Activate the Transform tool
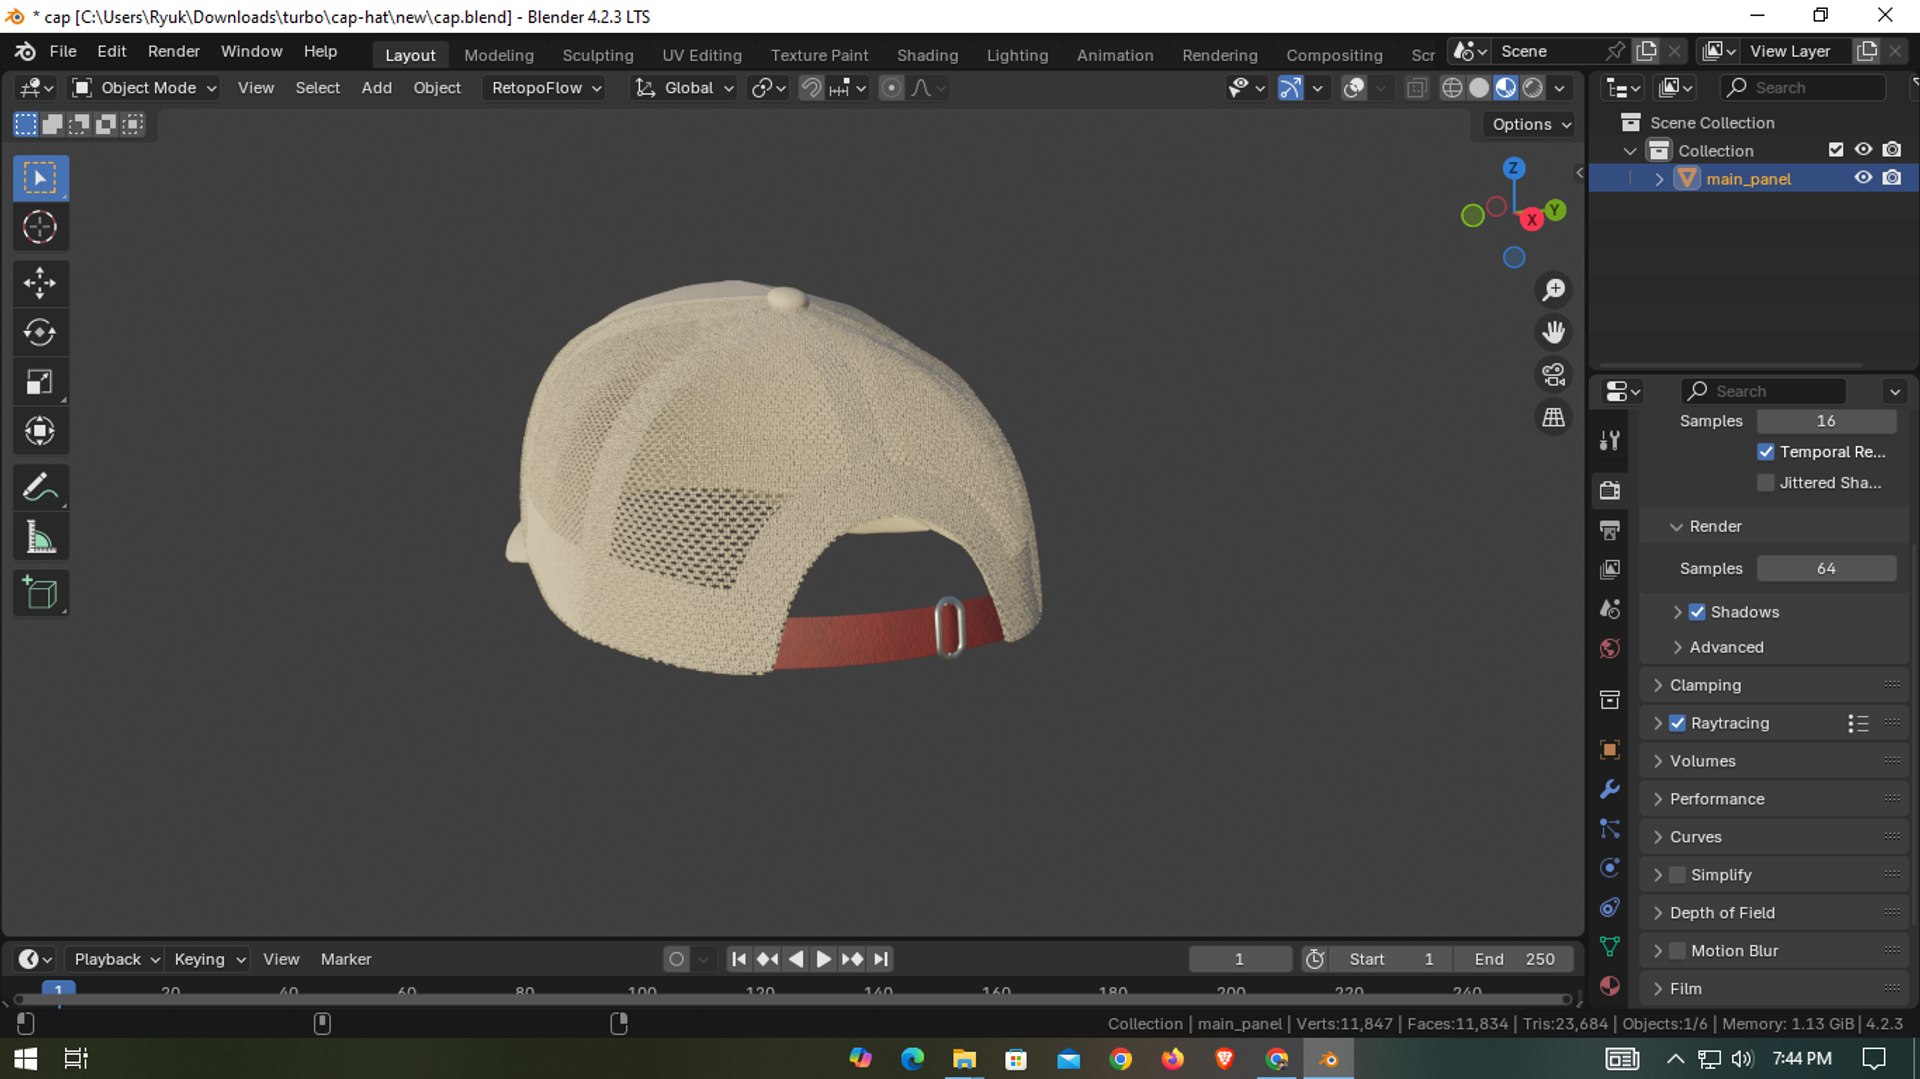This screenshot has height=1079, width=1920. (40, 431)
